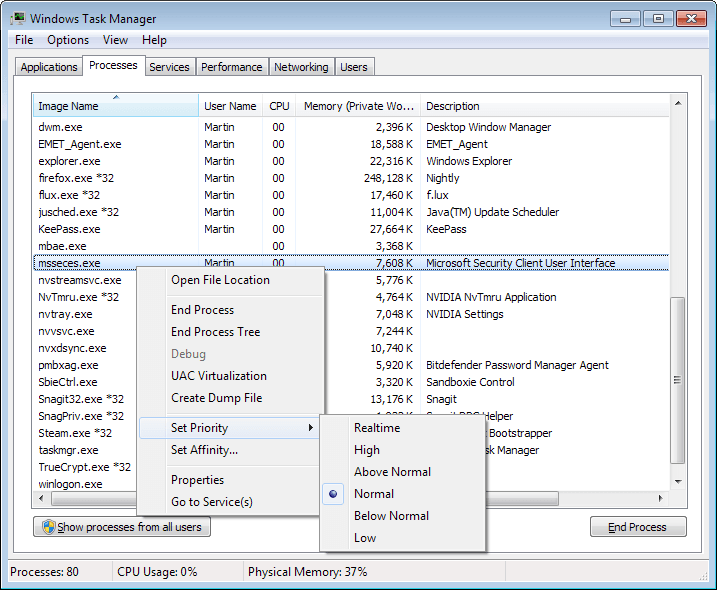Select the nvtray.exe process
Screen dimensions: 717x590
(65, 314)
